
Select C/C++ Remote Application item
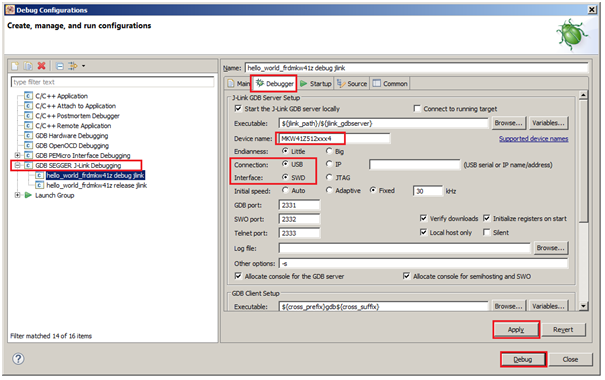(73, 126)
